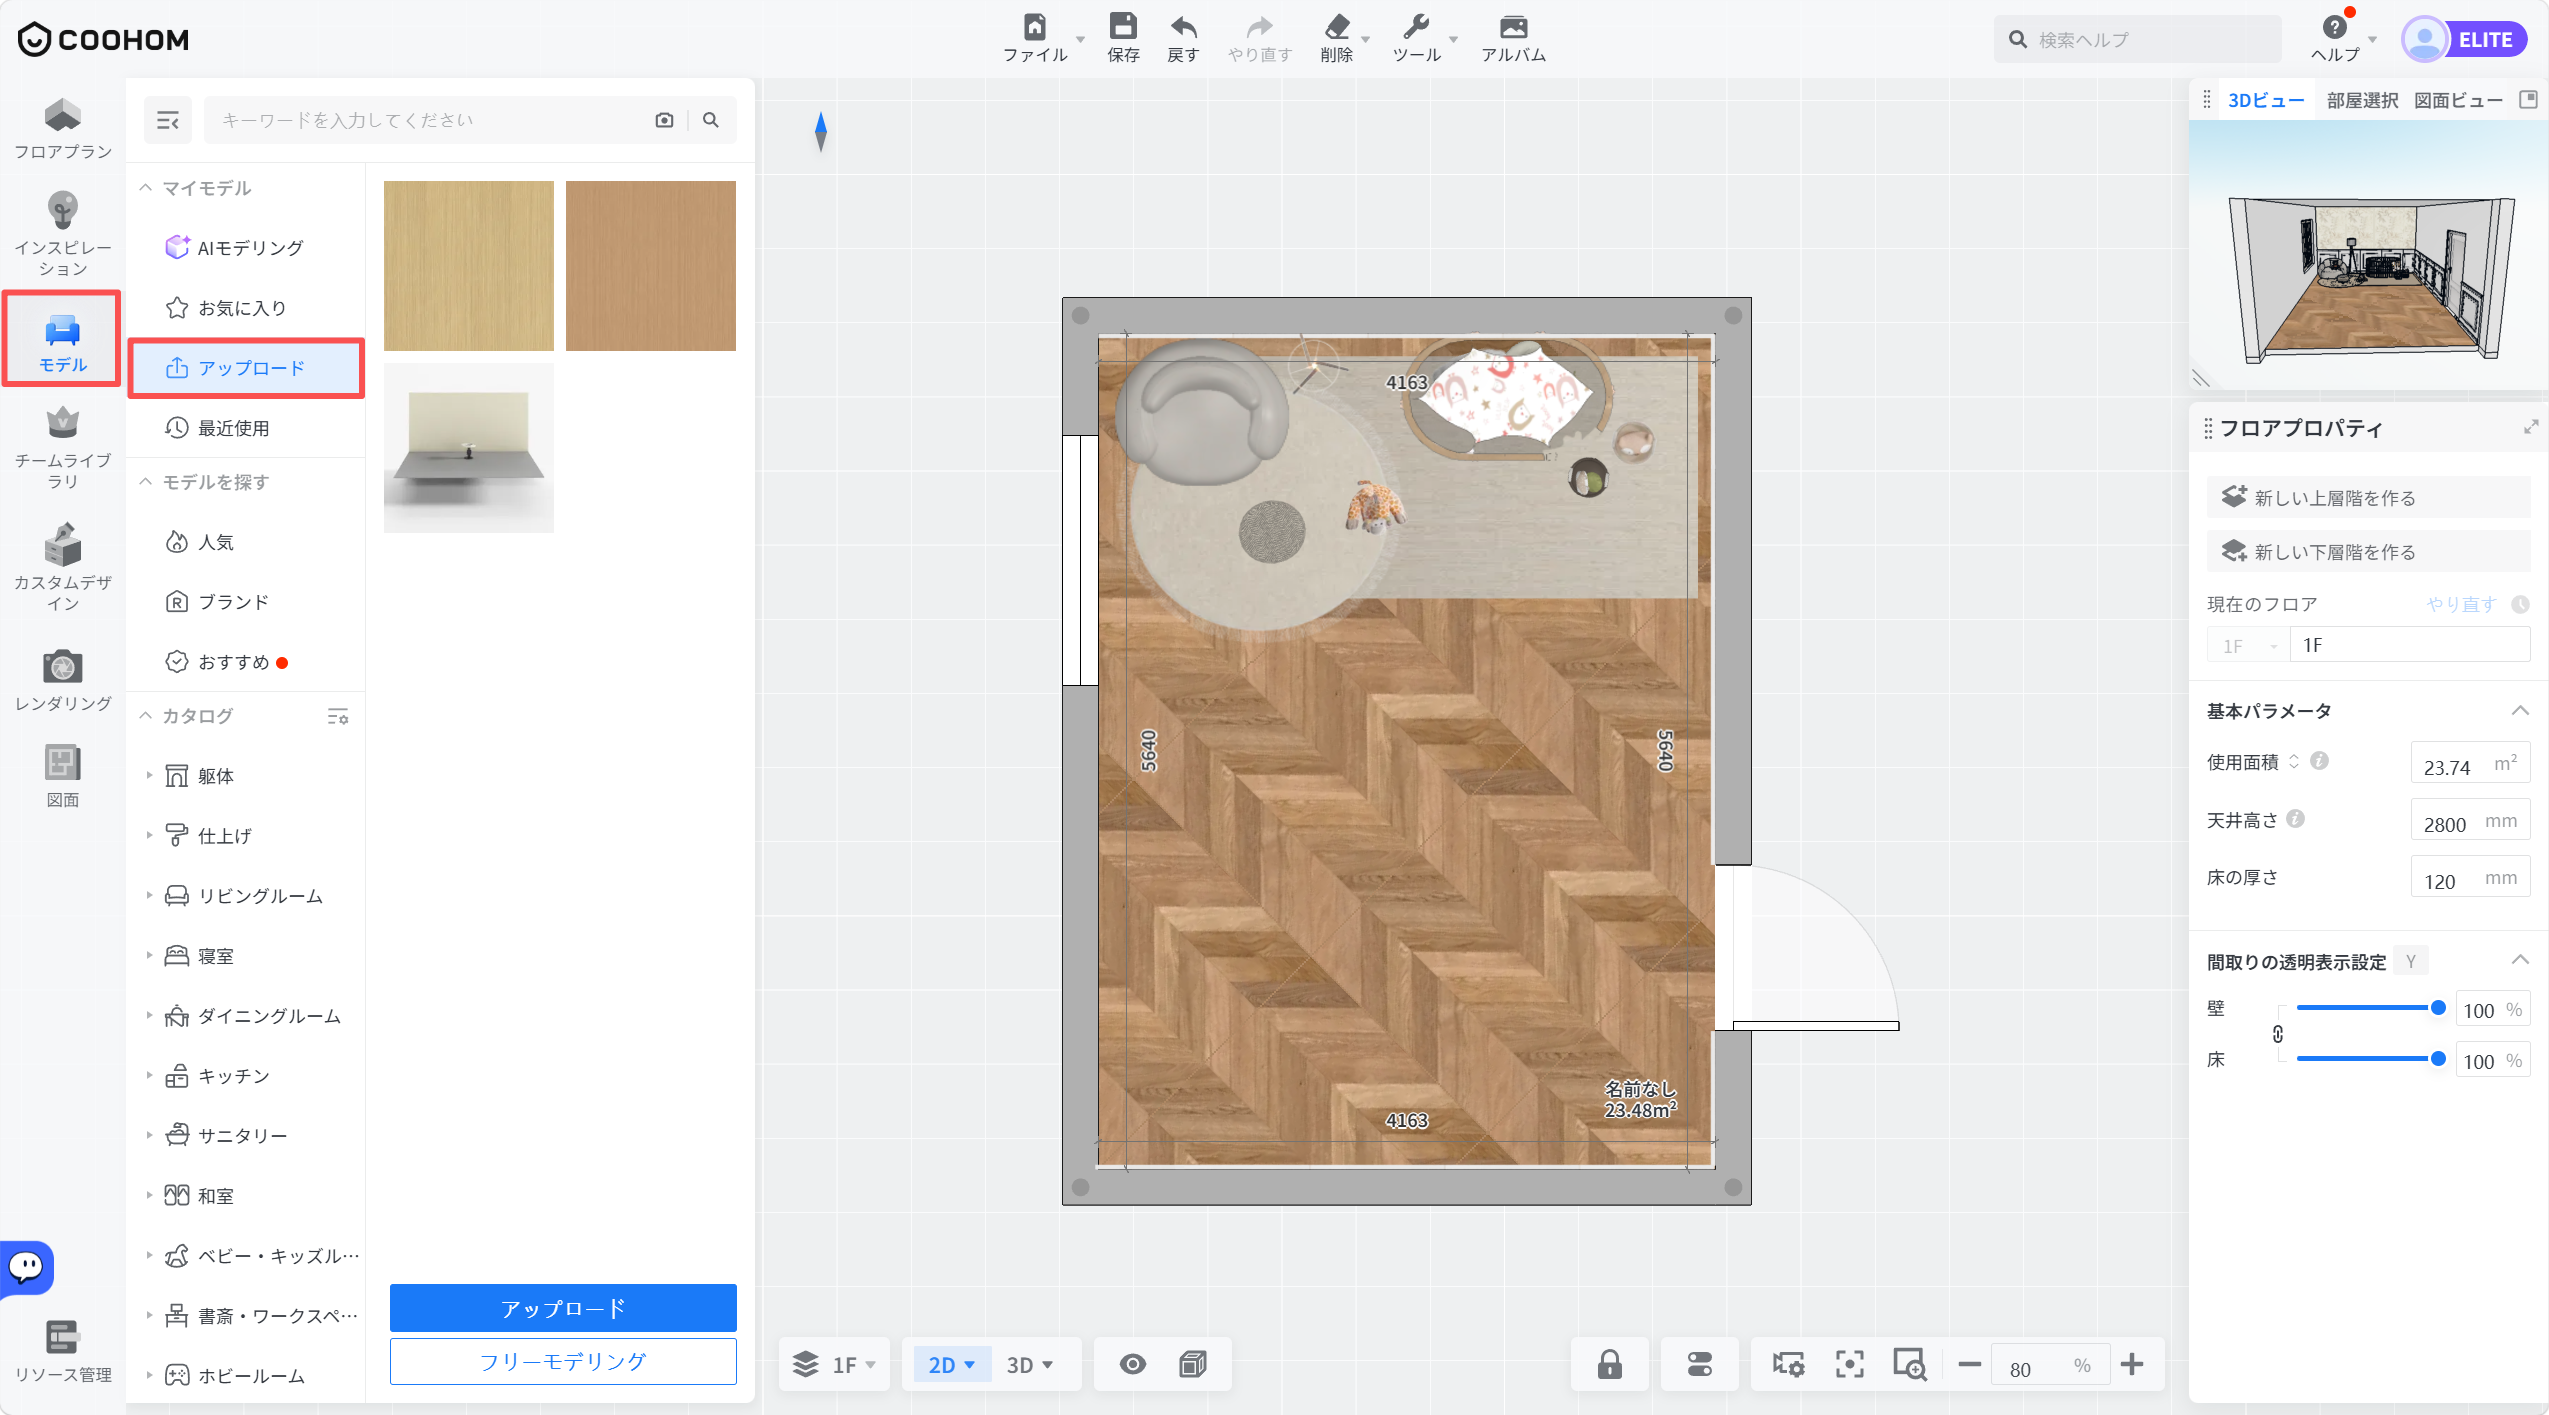Collapse the model category sidebar list icon
This screenshot has height=1415, width=2549.
(167, 120)
